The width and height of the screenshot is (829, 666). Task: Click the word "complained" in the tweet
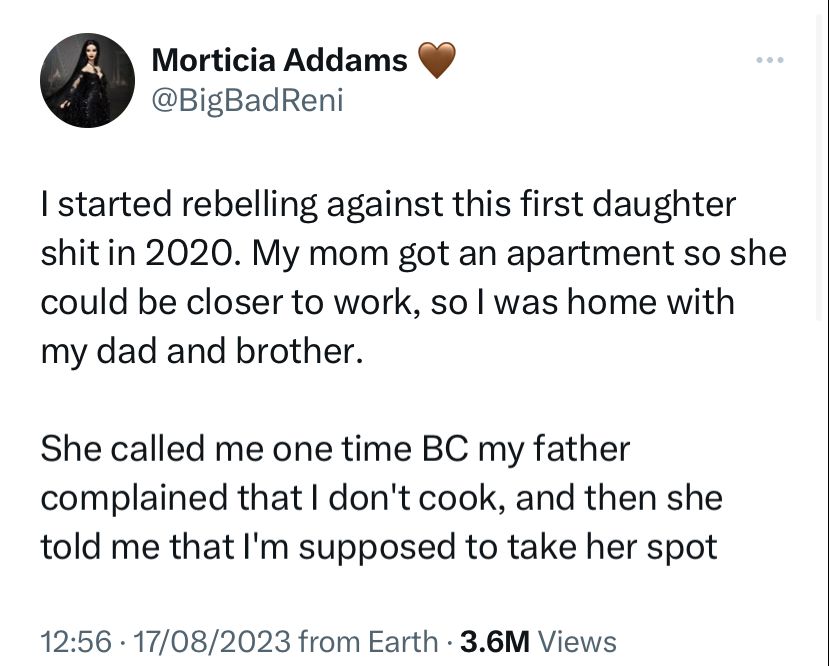tap(135, 498)
